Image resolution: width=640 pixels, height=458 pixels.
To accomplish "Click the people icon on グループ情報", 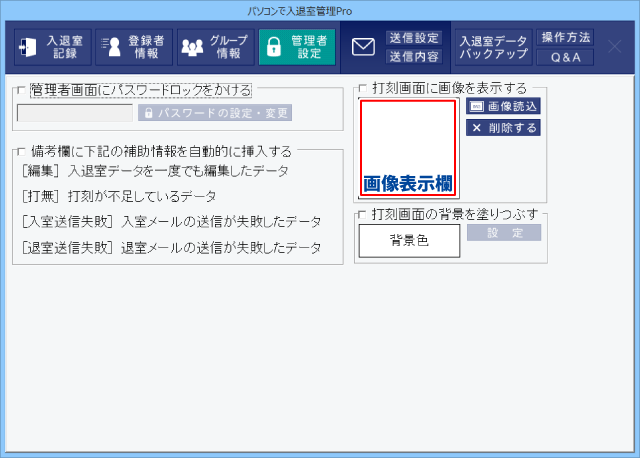I will point(192,47).
